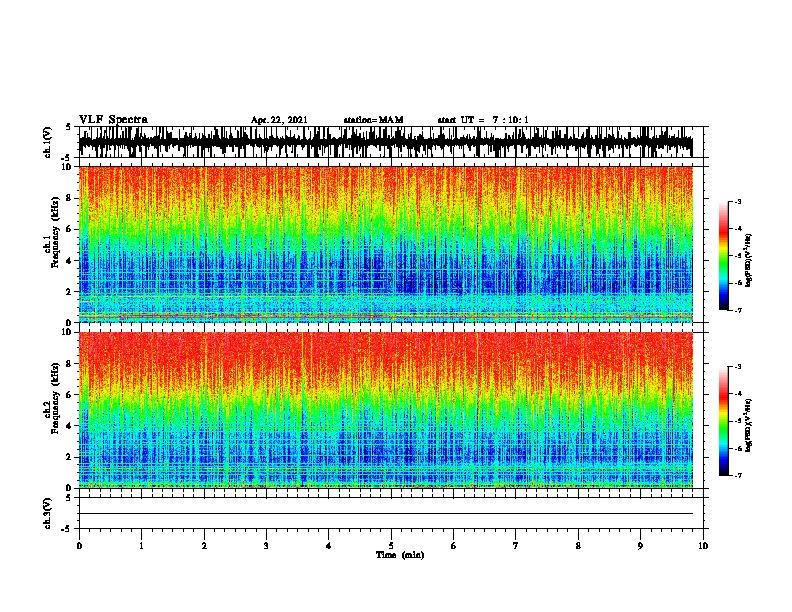The image size is (792, 612).
Task: Click the "ch.3(V)" axis label
Action: tap(48, 513)
